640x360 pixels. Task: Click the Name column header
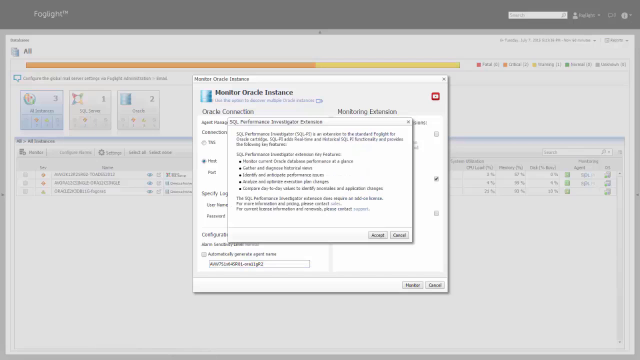107,167
